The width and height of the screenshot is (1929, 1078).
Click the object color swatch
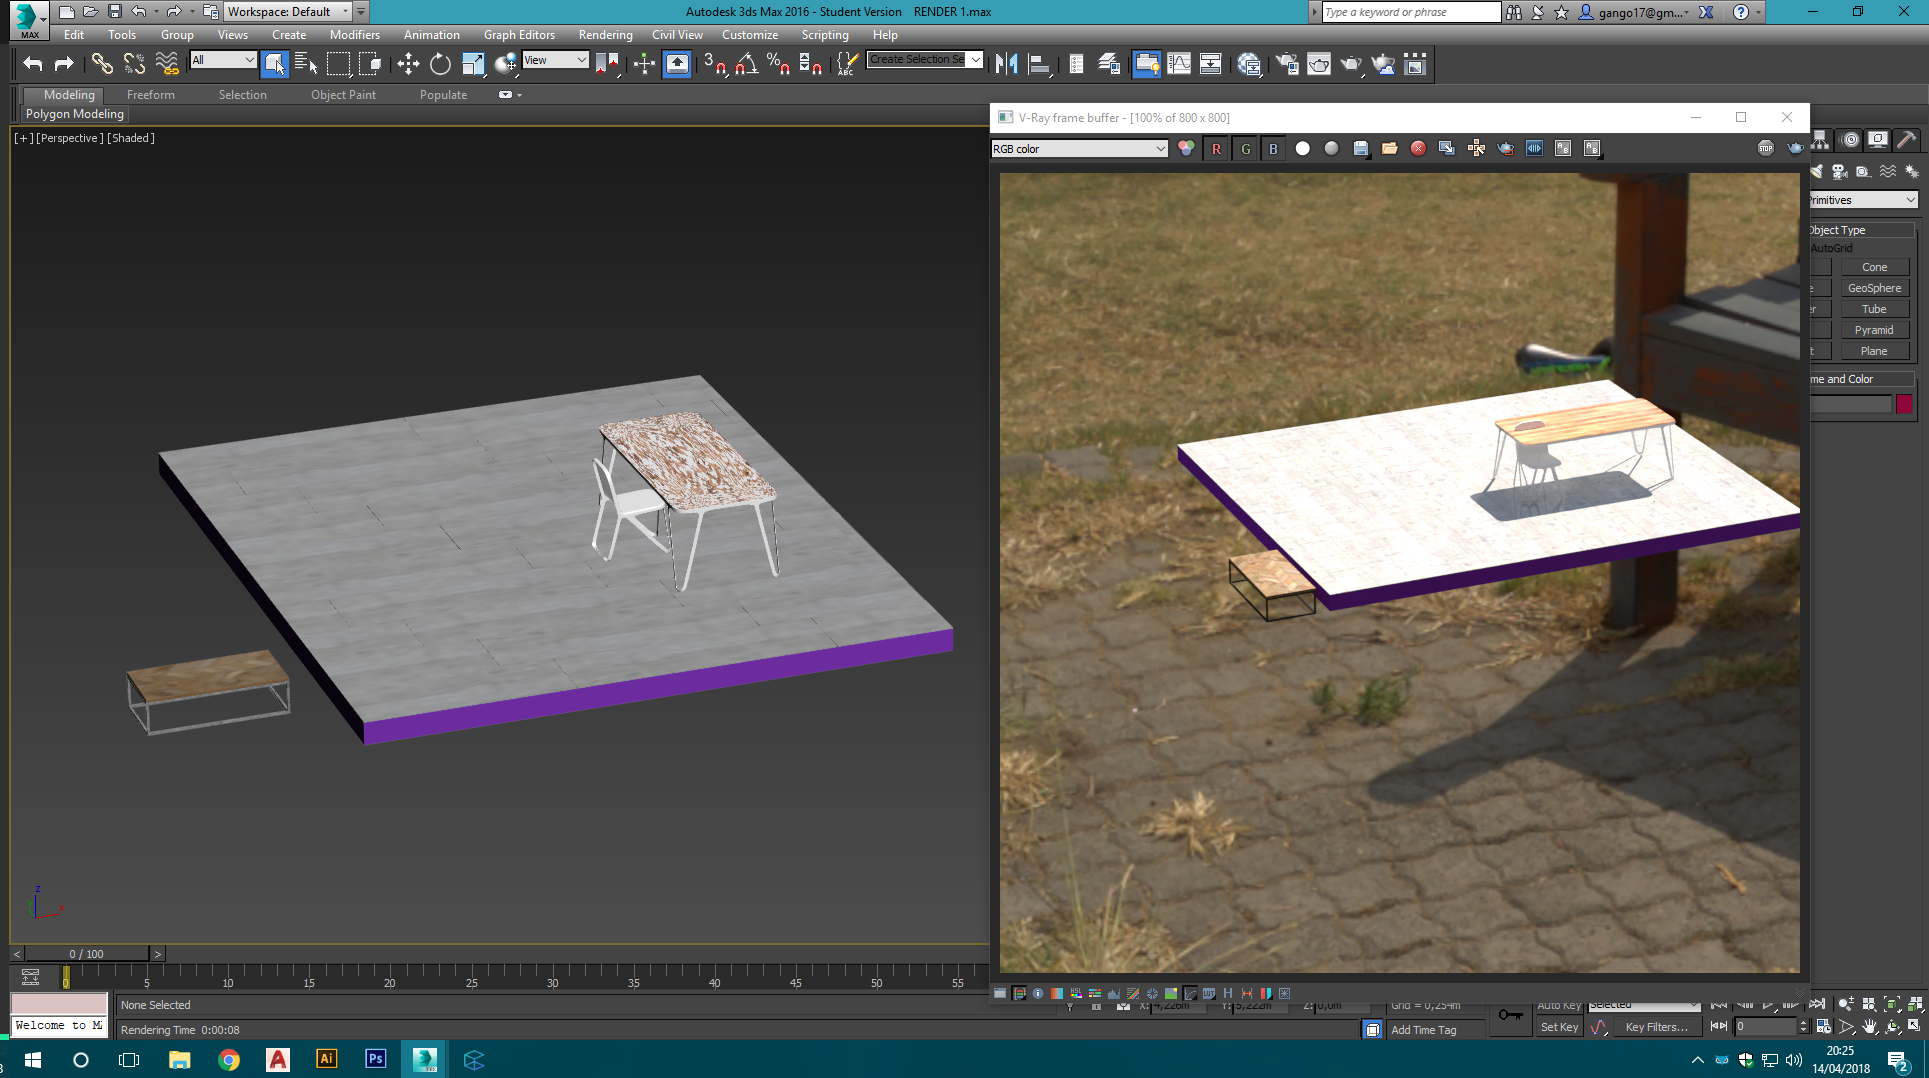[x=1904, y=404]
